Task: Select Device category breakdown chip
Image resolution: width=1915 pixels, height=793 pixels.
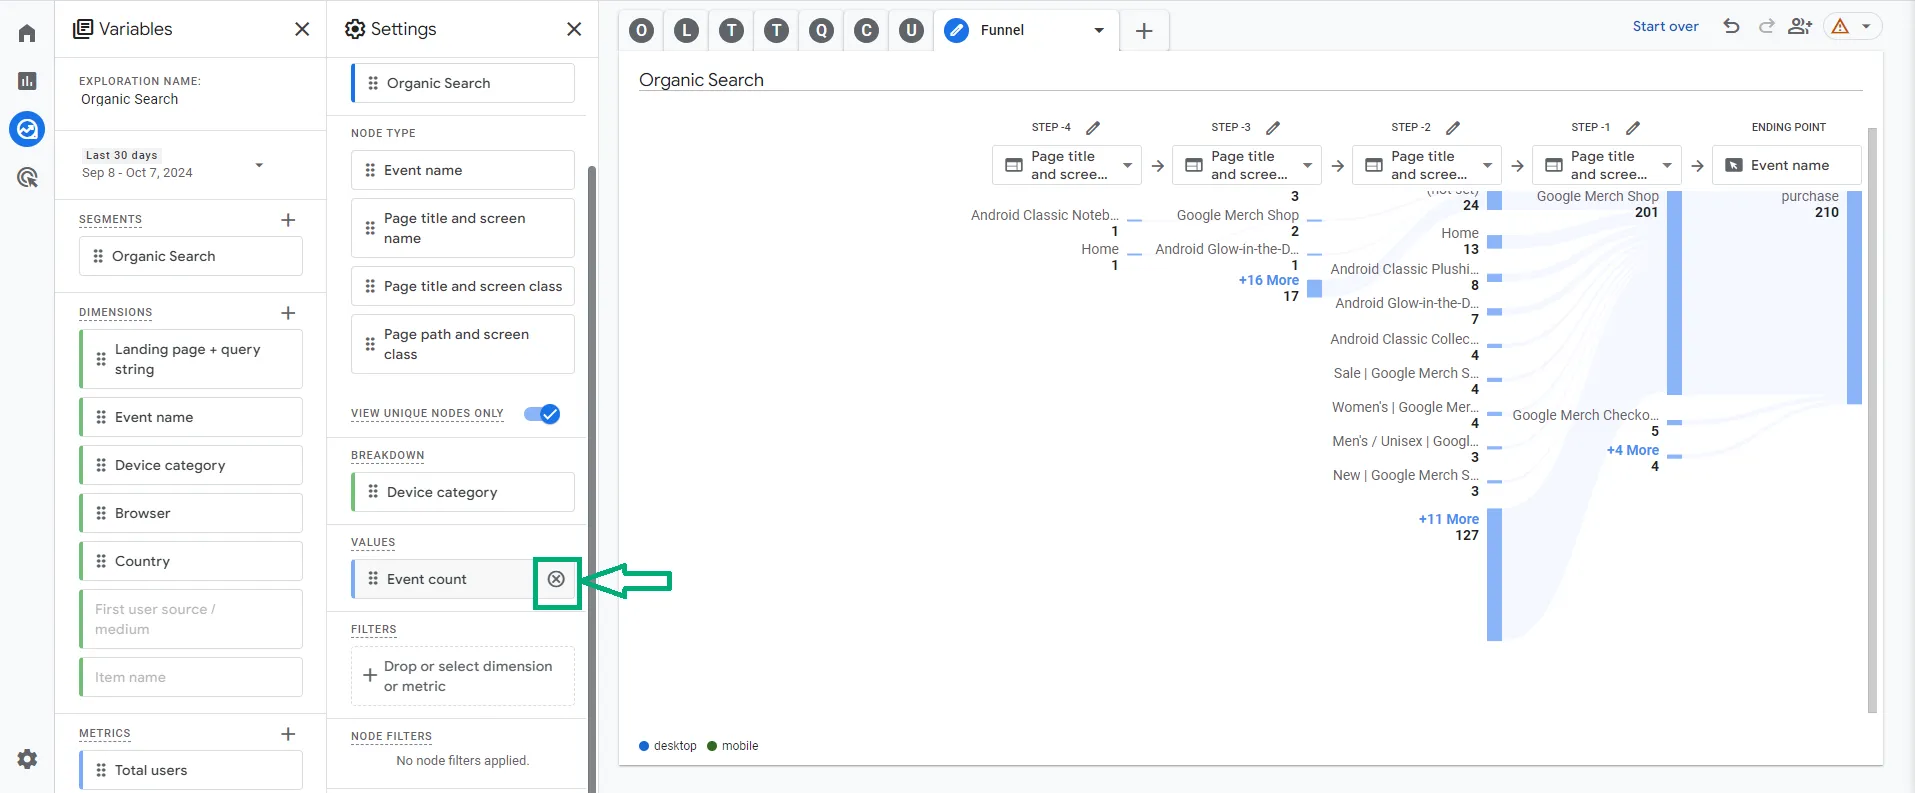Action: 463,492
